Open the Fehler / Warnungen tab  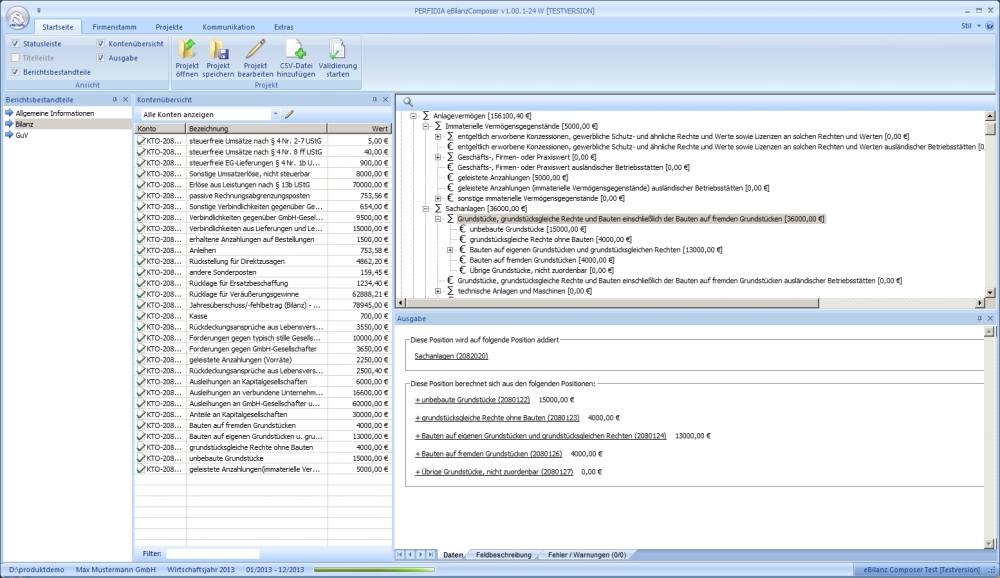click(587, 554)
